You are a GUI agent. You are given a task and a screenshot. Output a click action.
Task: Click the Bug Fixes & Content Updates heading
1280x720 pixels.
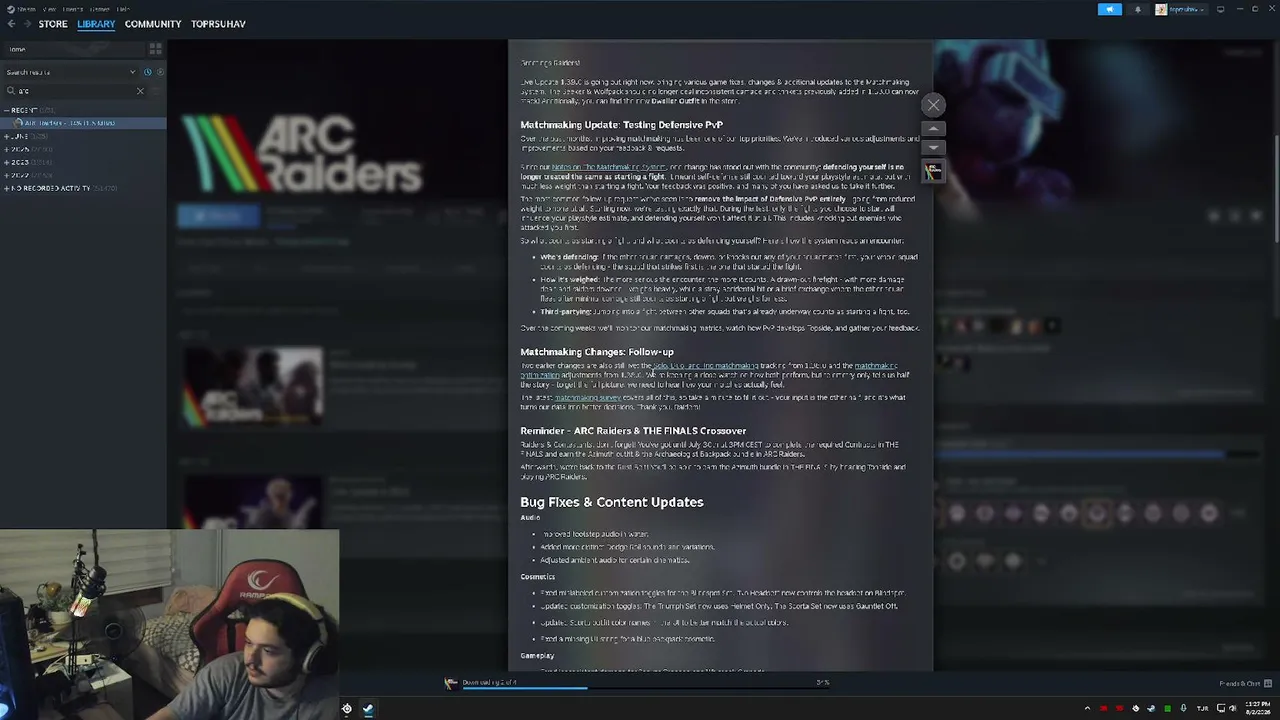click(x=612, y=502)
